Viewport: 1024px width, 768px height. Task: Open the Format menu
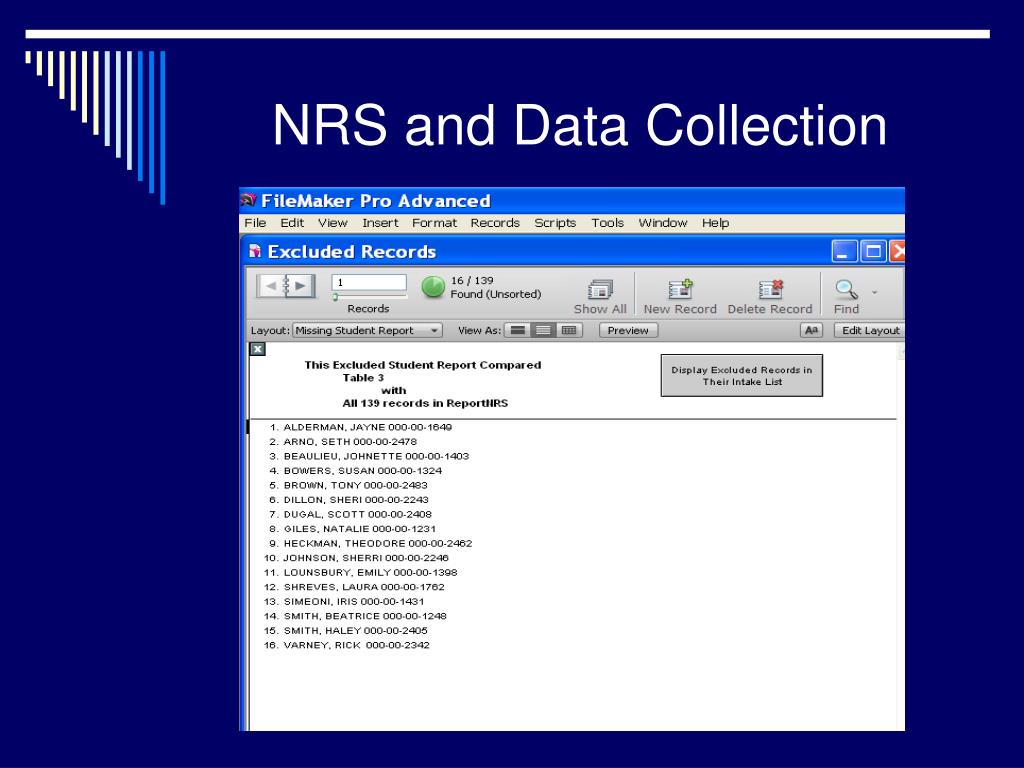point(434,223)
